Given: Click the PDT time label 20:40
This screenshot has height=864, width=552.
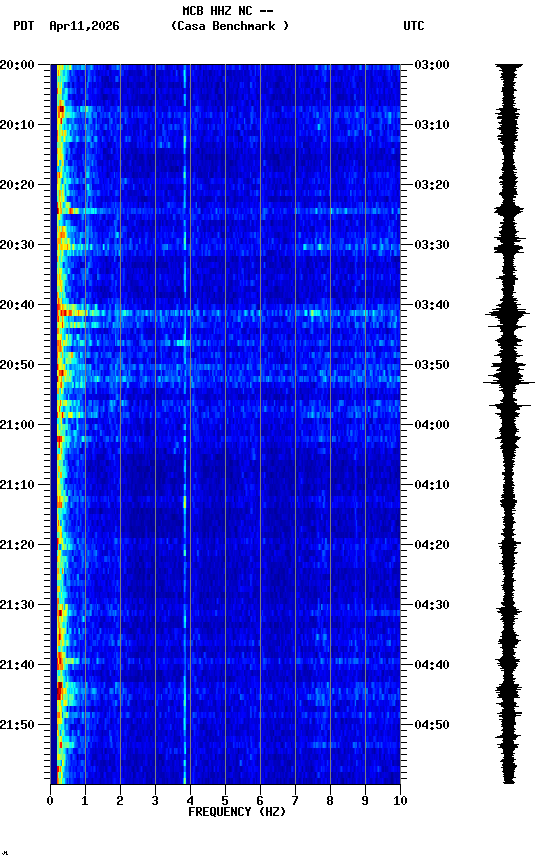Looking at the screenshot, I should point(17,305).
